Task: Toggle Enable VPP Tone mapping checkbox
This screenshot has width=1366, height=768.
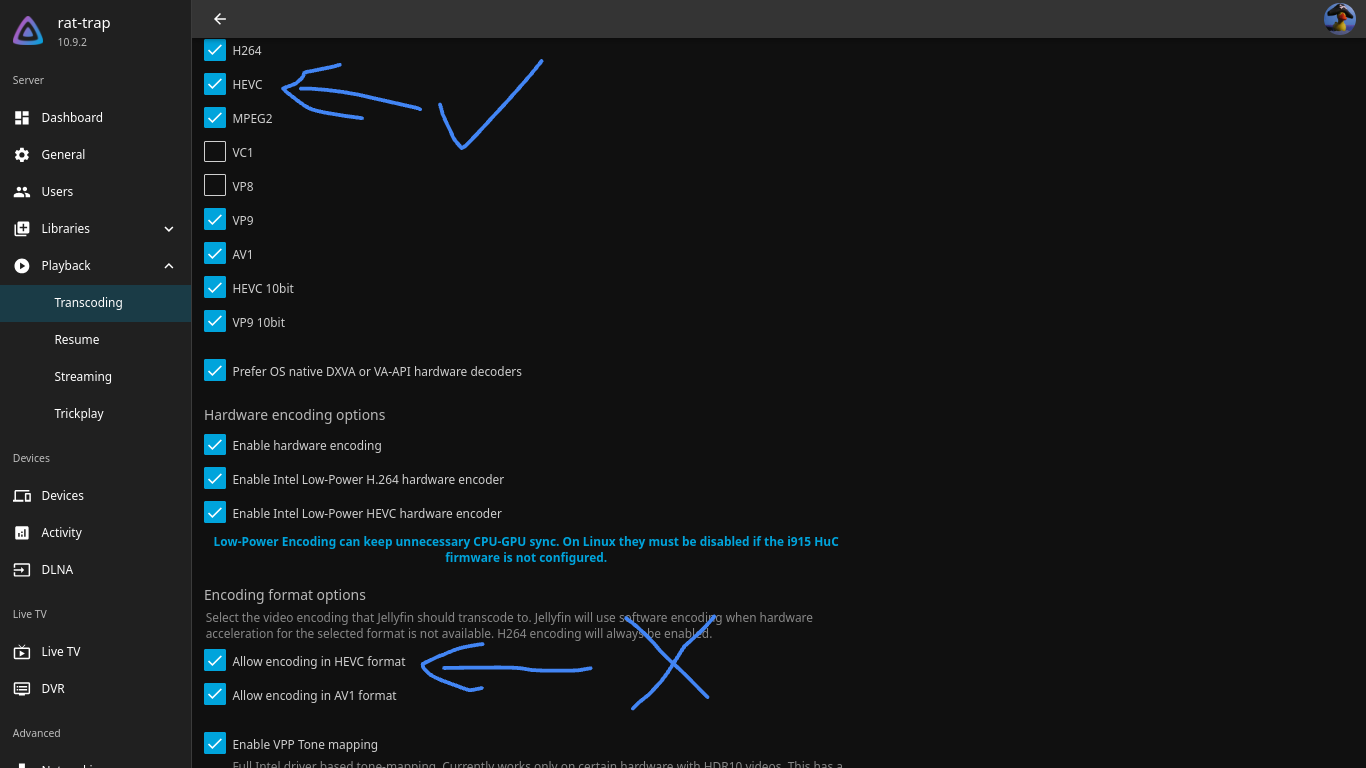Action: click(215, 744)
